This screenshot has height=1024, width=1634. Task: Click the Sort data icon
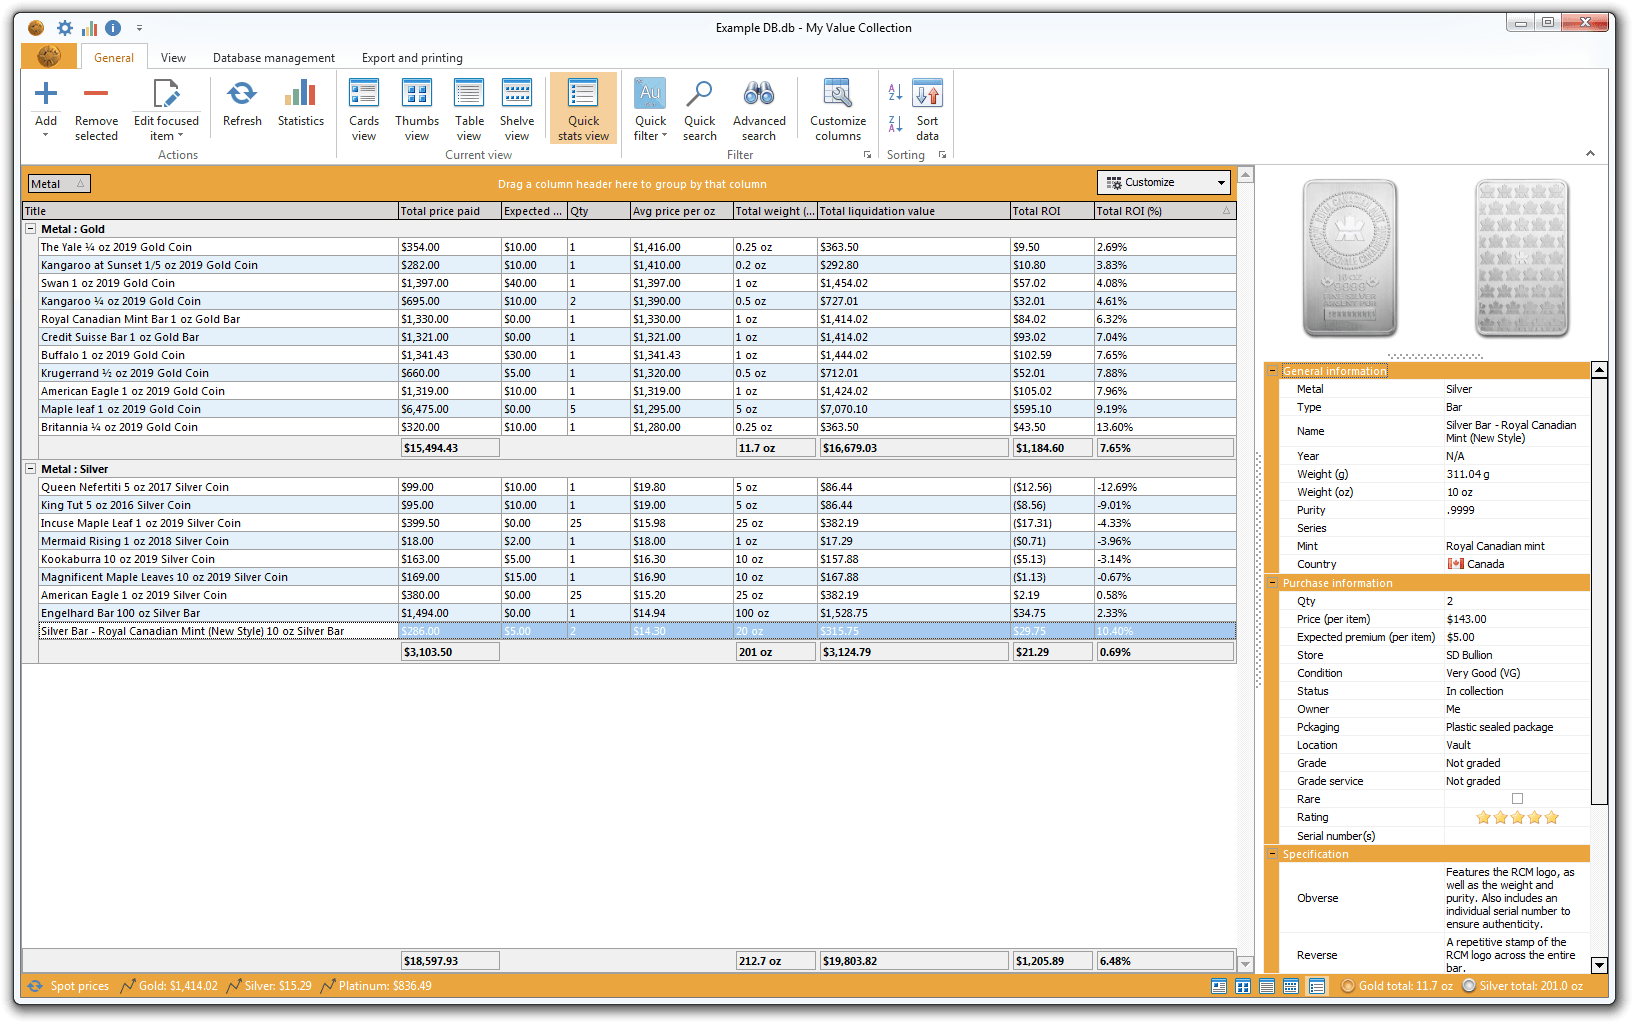pos(927,95)
